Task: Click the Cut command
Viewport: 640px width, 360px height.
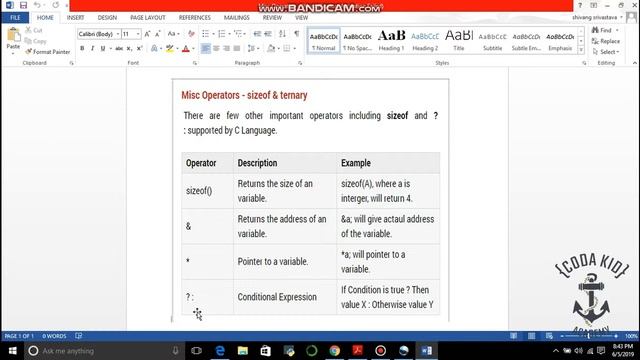Action: point(34,30)
